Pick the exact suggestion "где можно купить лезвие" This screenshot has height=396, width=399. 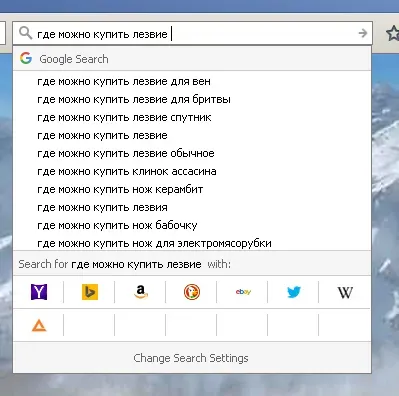point(192,135)
